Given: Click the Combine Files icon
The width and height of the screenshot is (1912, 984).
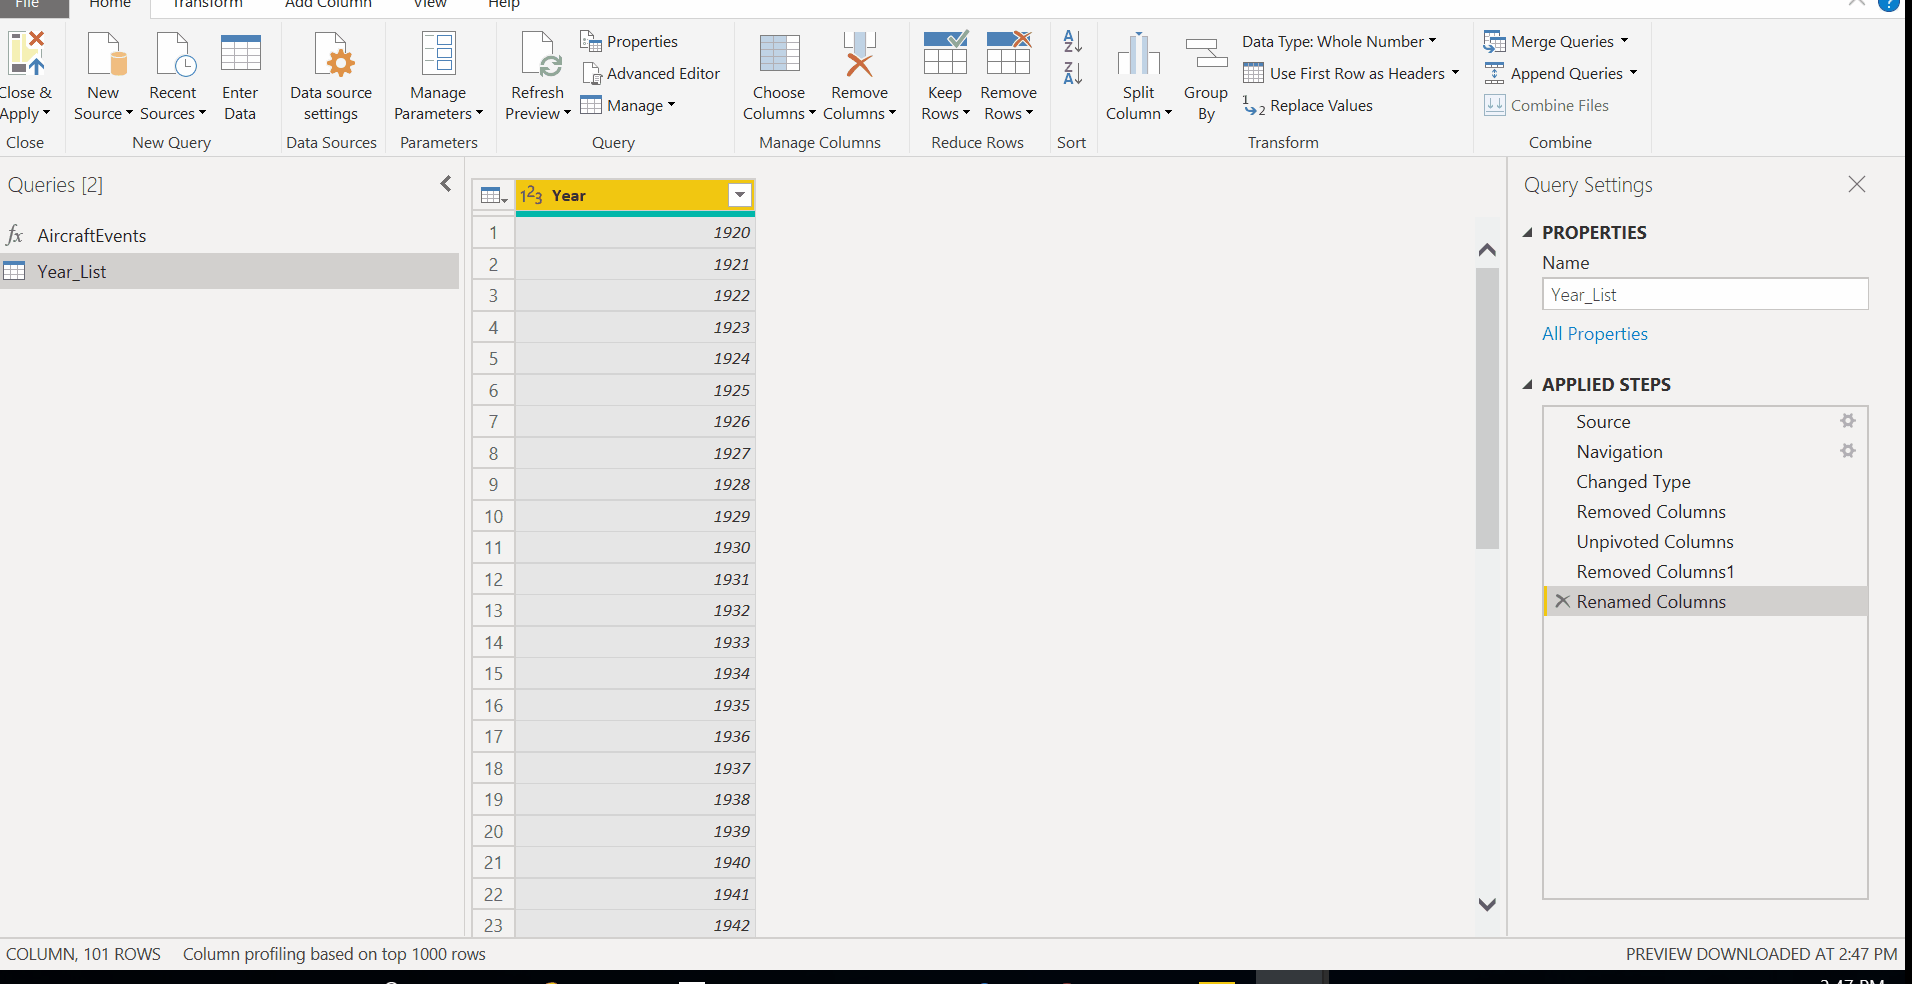Looking at the screenshot, I should click(x=1494, y=105).
